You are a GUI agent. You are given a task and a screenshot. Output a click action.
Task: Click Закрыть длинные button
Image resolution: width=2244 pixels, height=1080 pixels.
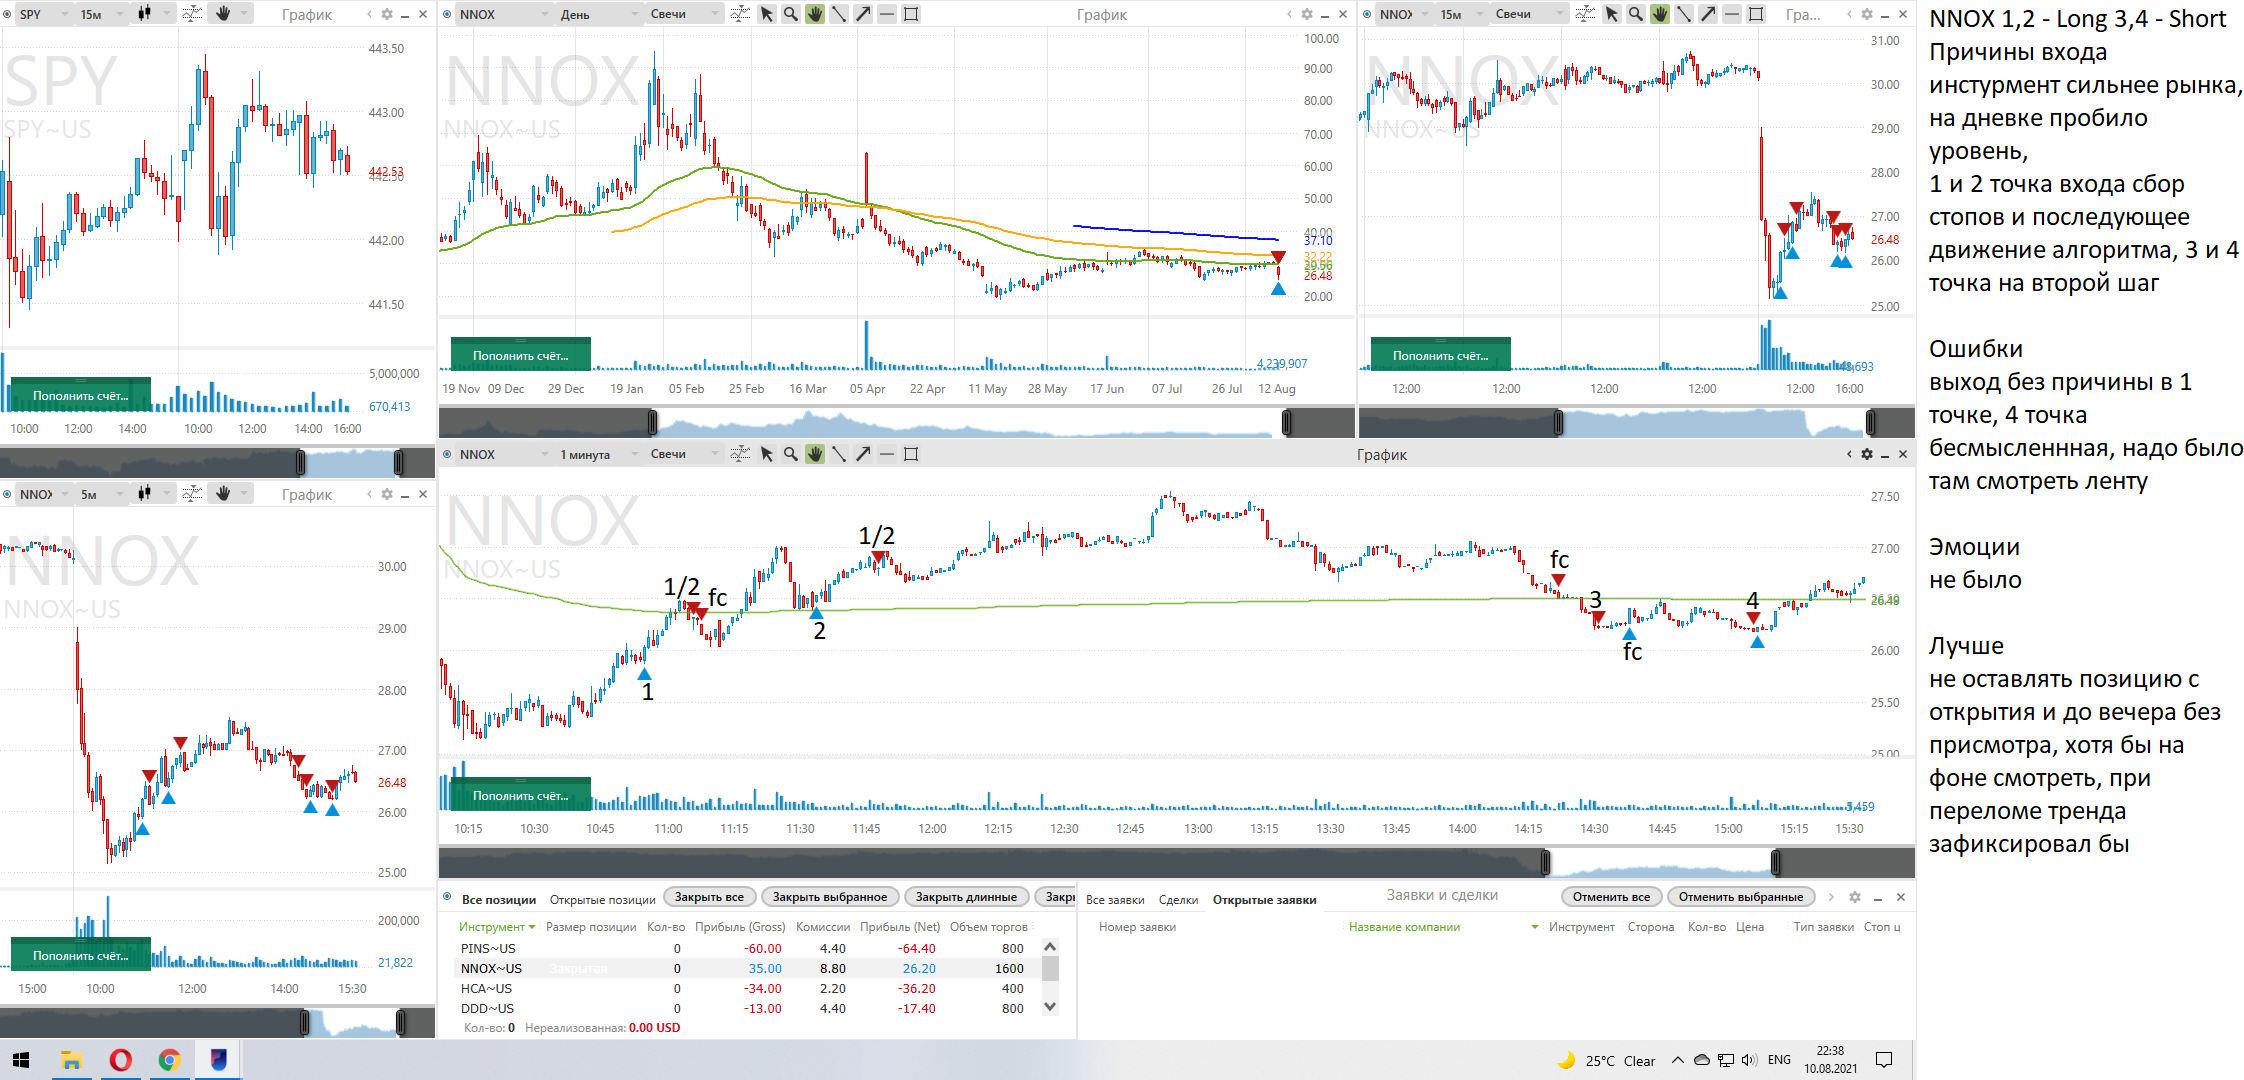966,897
